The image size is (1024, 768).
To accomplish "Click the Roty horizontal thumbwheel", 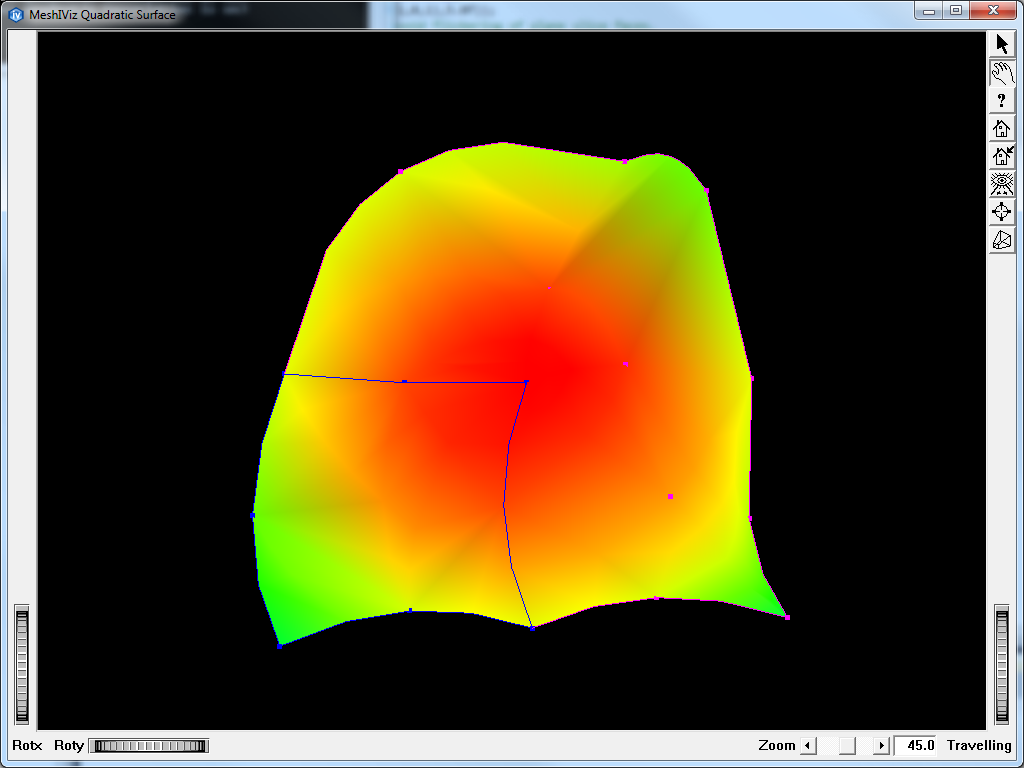I will pos(149,745).
